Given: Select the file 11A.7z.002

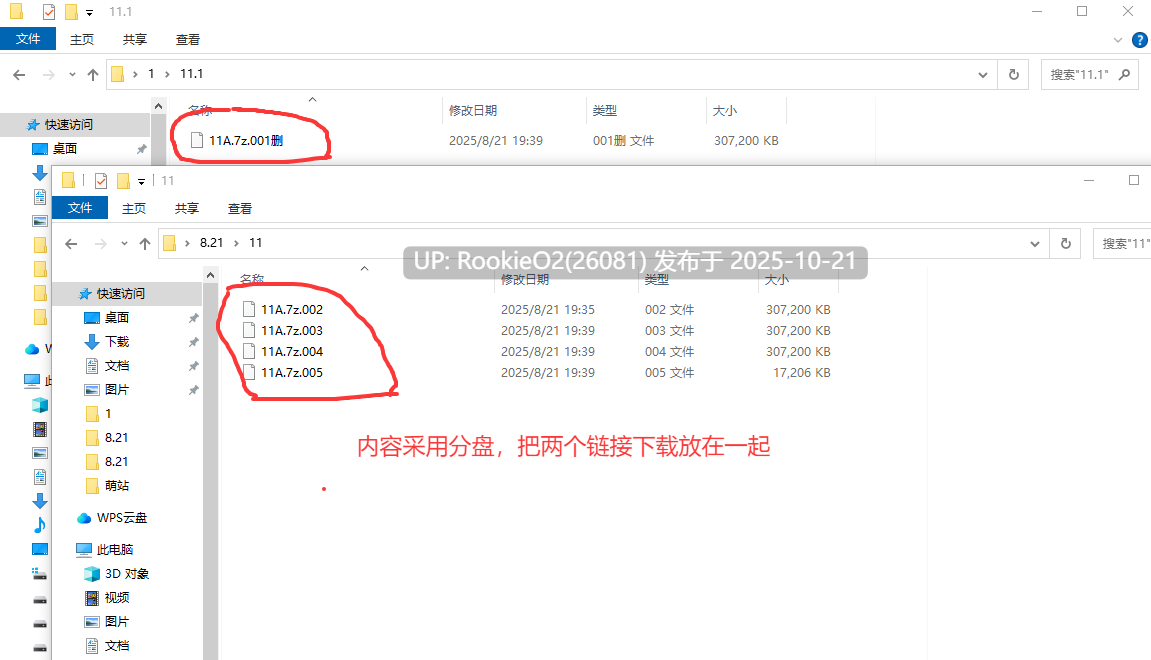Looking at the screenshot, I should (291, 310).
